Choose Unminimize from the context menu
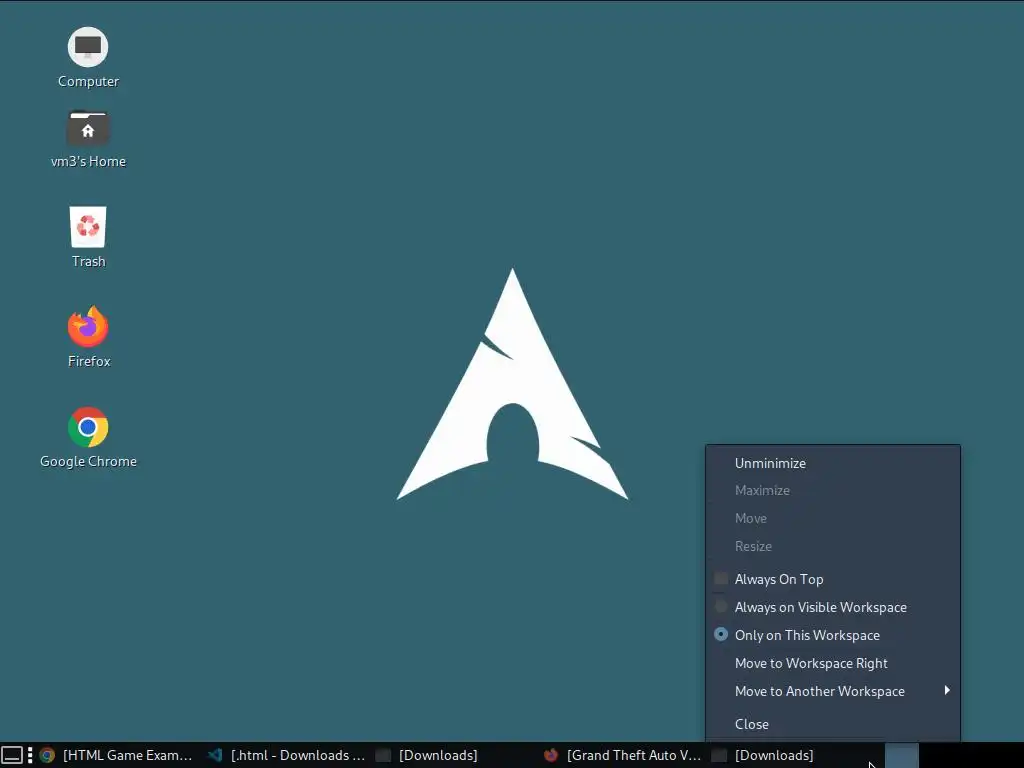 pyautogui.click(x=833, y=463)
